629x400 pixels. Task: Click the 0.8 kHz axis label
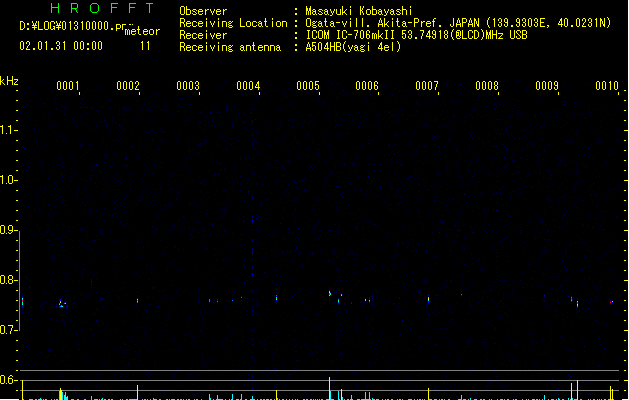click(x=8, y=280)
